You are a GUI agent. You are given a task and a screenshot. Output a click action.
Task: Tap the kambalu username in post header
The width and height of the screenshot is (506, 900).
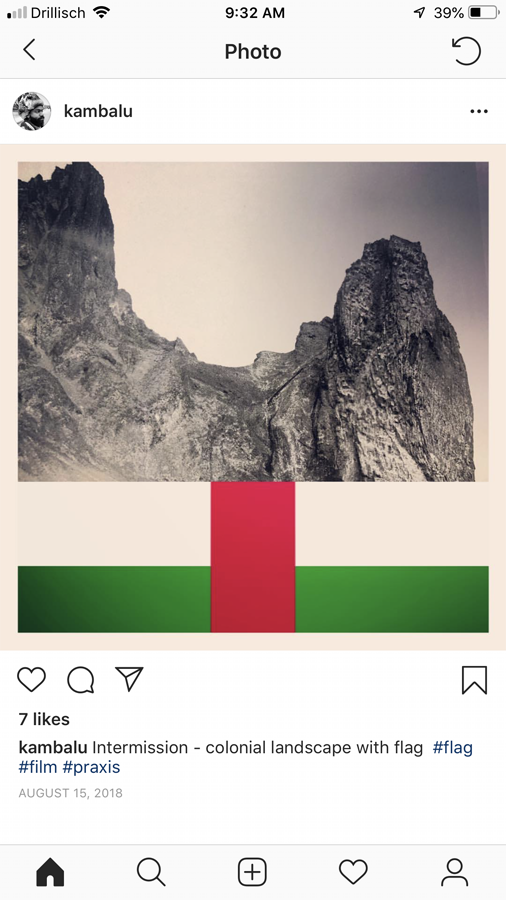tap(98, 111)
